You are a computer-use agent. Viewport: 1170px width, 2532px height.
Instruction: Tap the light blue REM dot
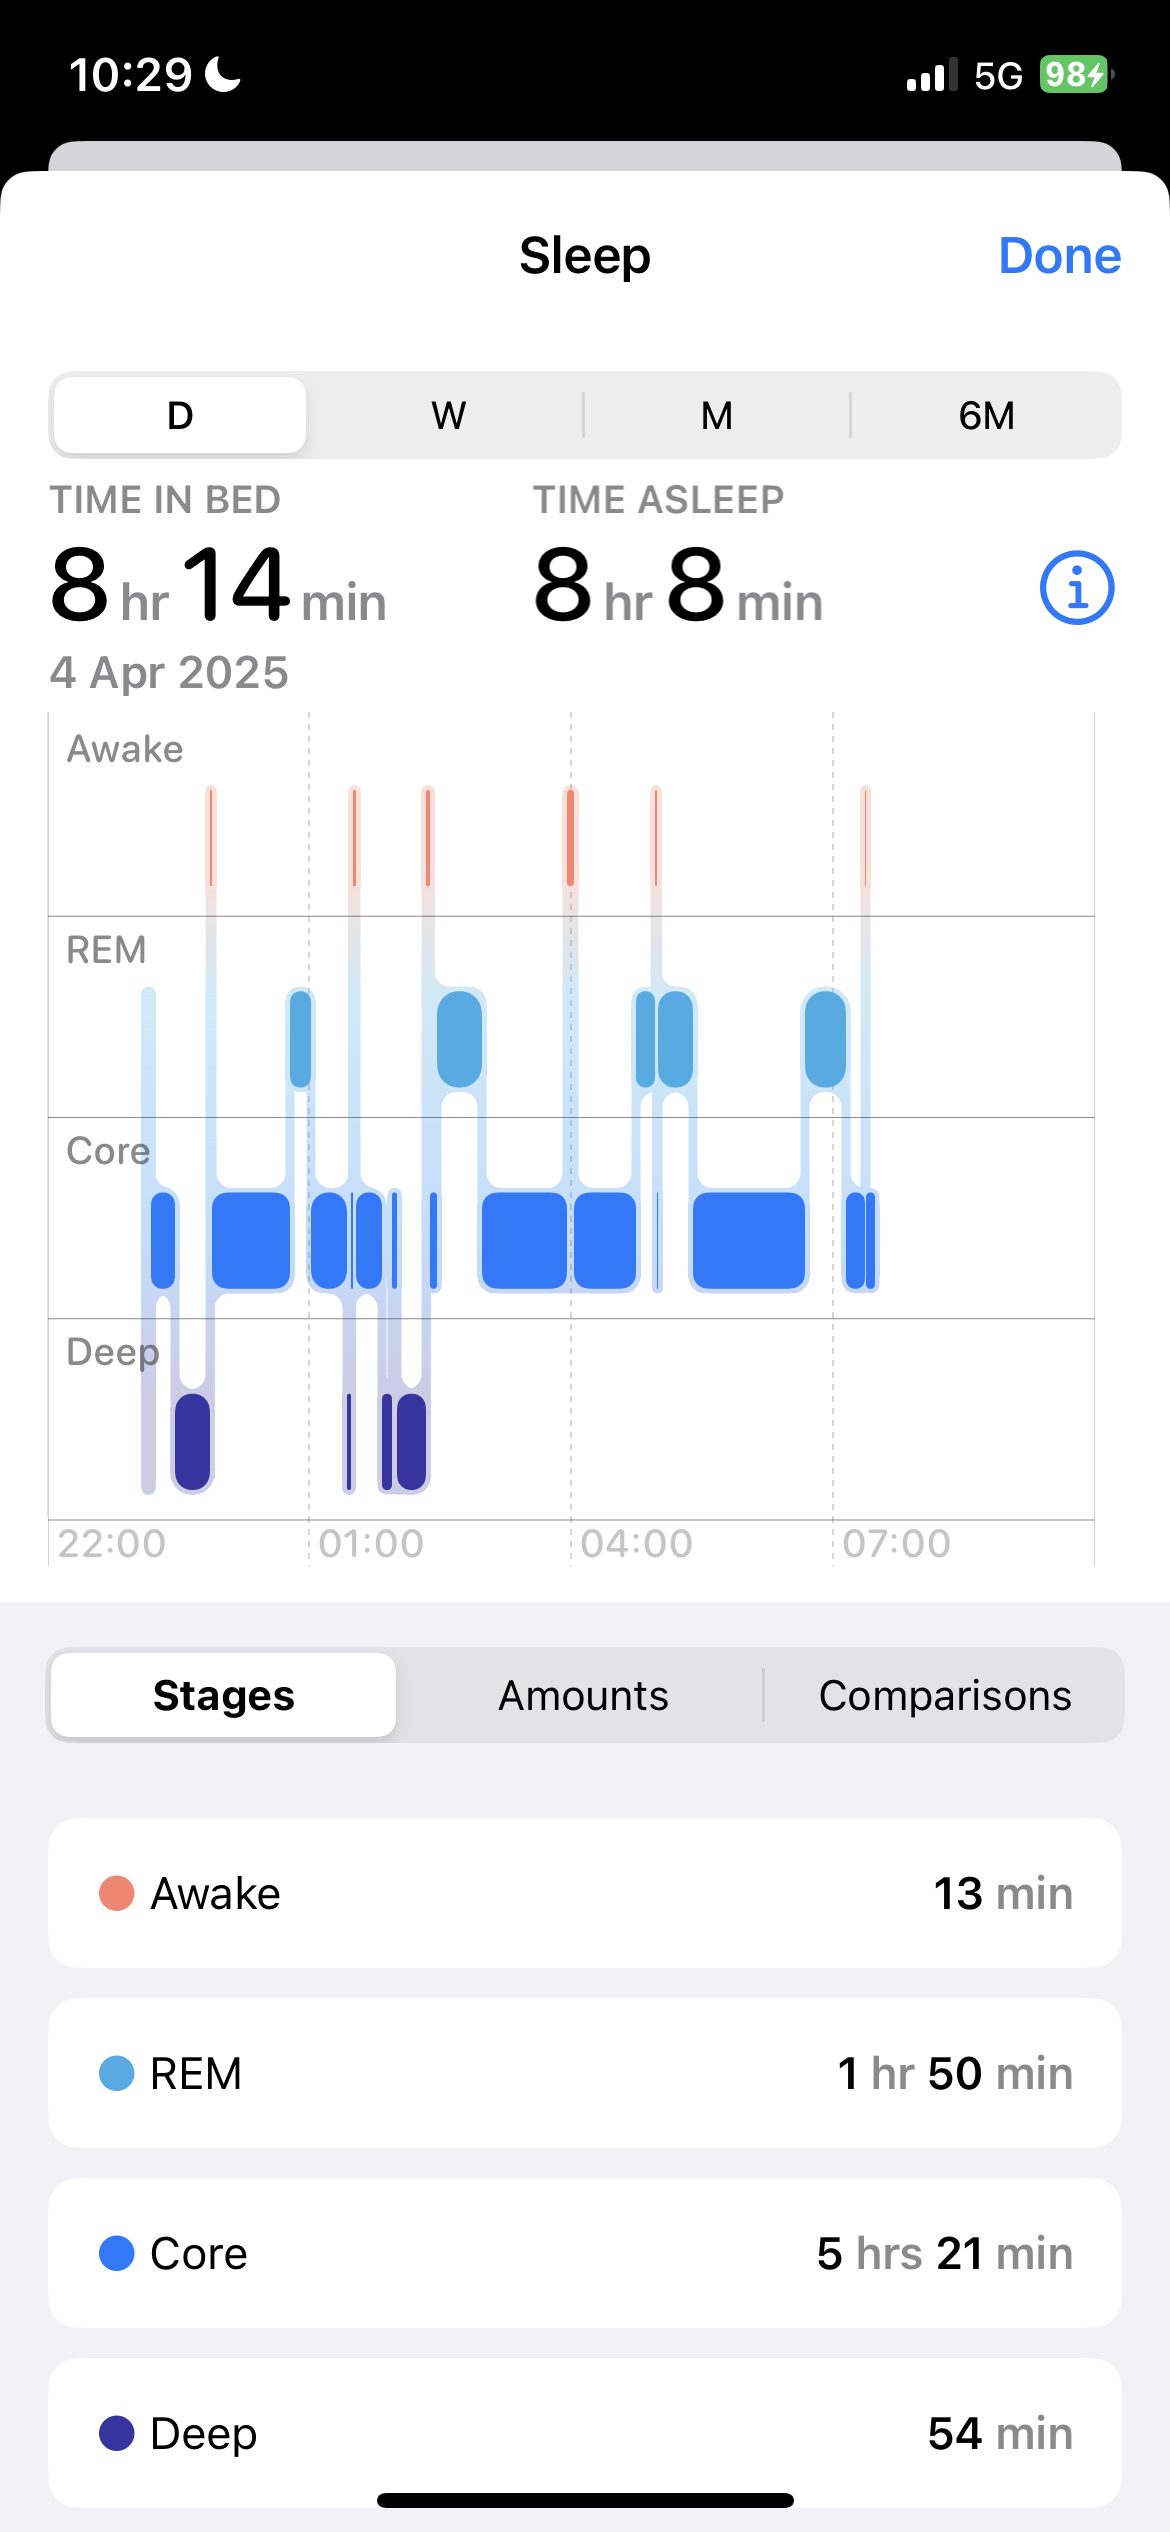click(117, 2073)
